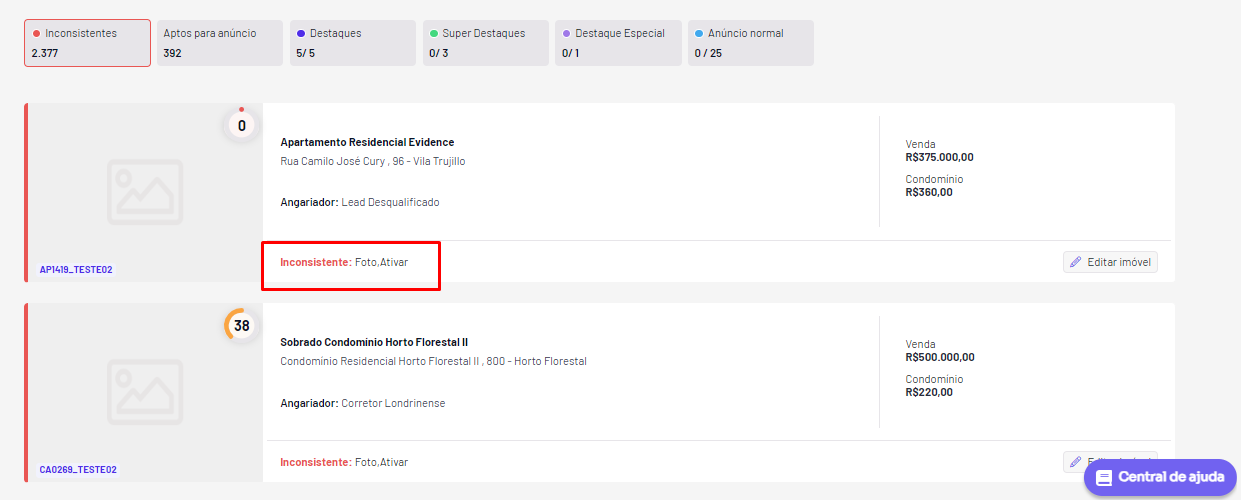The height and width of the screenshot is (500, 1241).
Task: Click the placeholder image of CA0269_TESTE02
Action: click(x=145, y=392)
